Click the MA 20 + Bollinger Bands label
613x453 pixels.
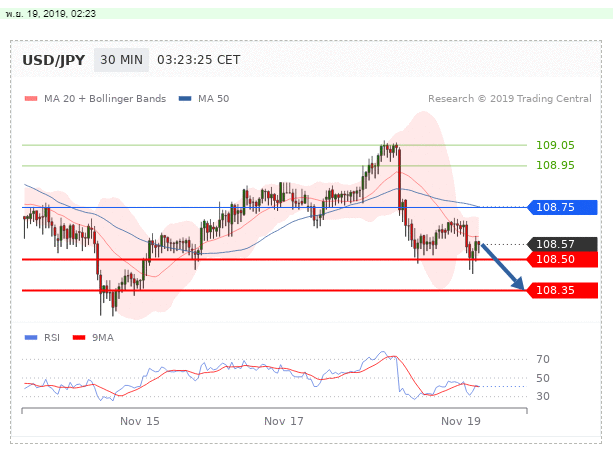point(105,98)
